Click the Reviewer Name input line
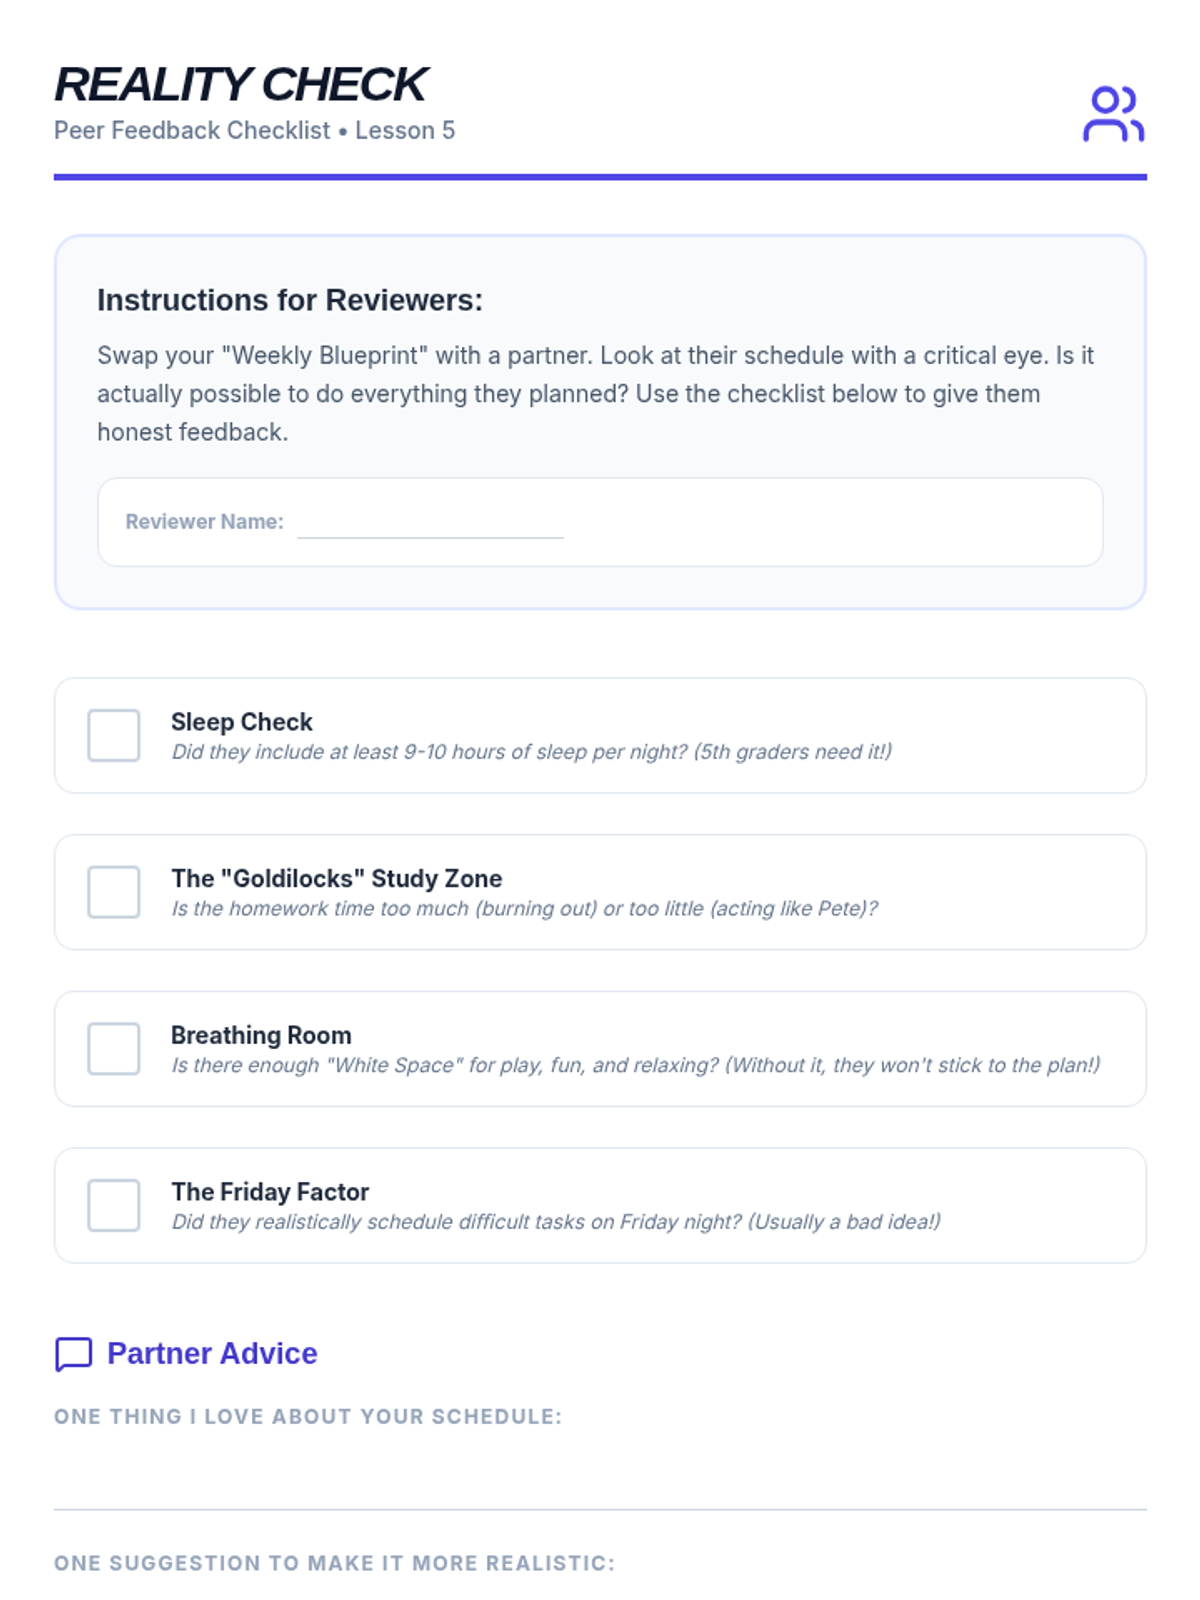The width and height of the screenshot is (1200, 1600). (430, 524)
